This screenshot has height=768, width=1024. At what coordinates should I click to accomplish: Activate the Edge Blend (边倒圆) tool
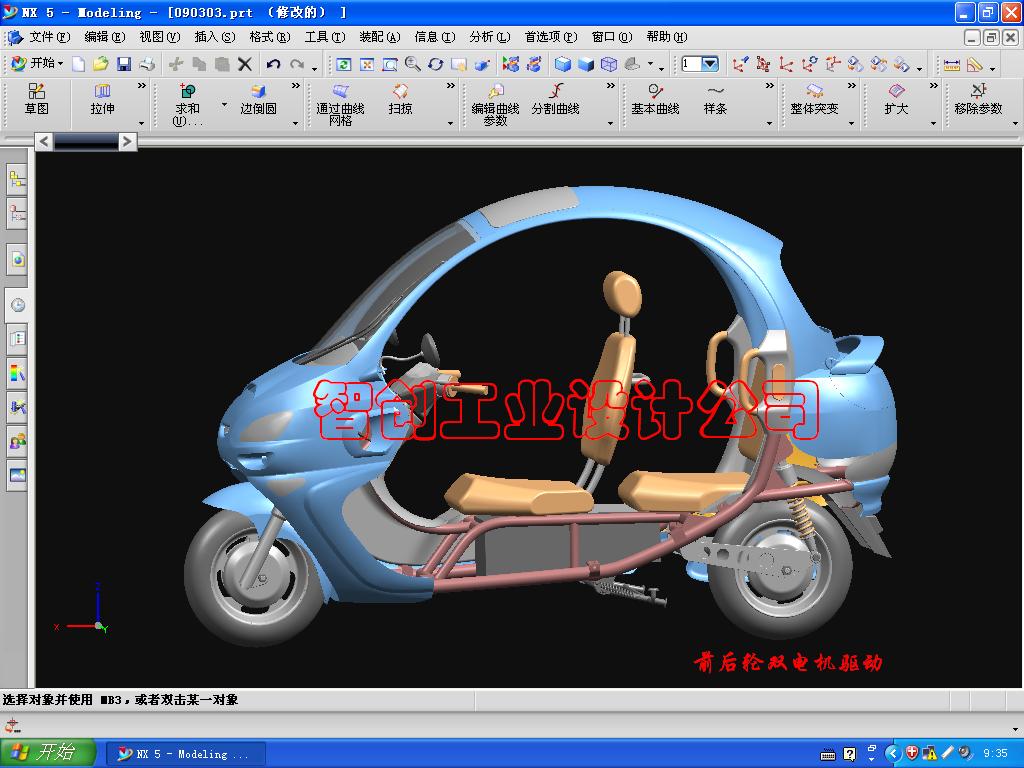(x=258, y=98)
